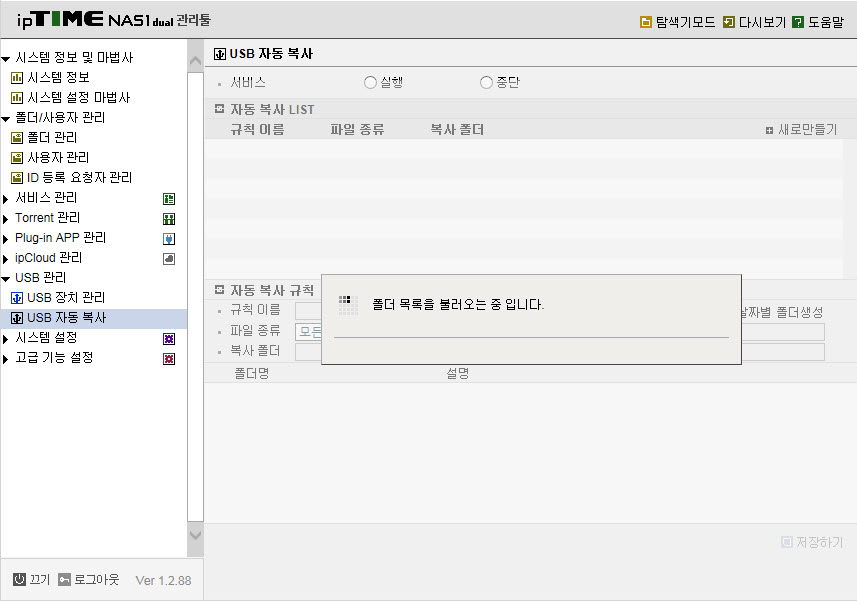The width and height of the screenshot is (857, 602).
Task: Click the 저장하기 save button
Action: pos(812,542)
